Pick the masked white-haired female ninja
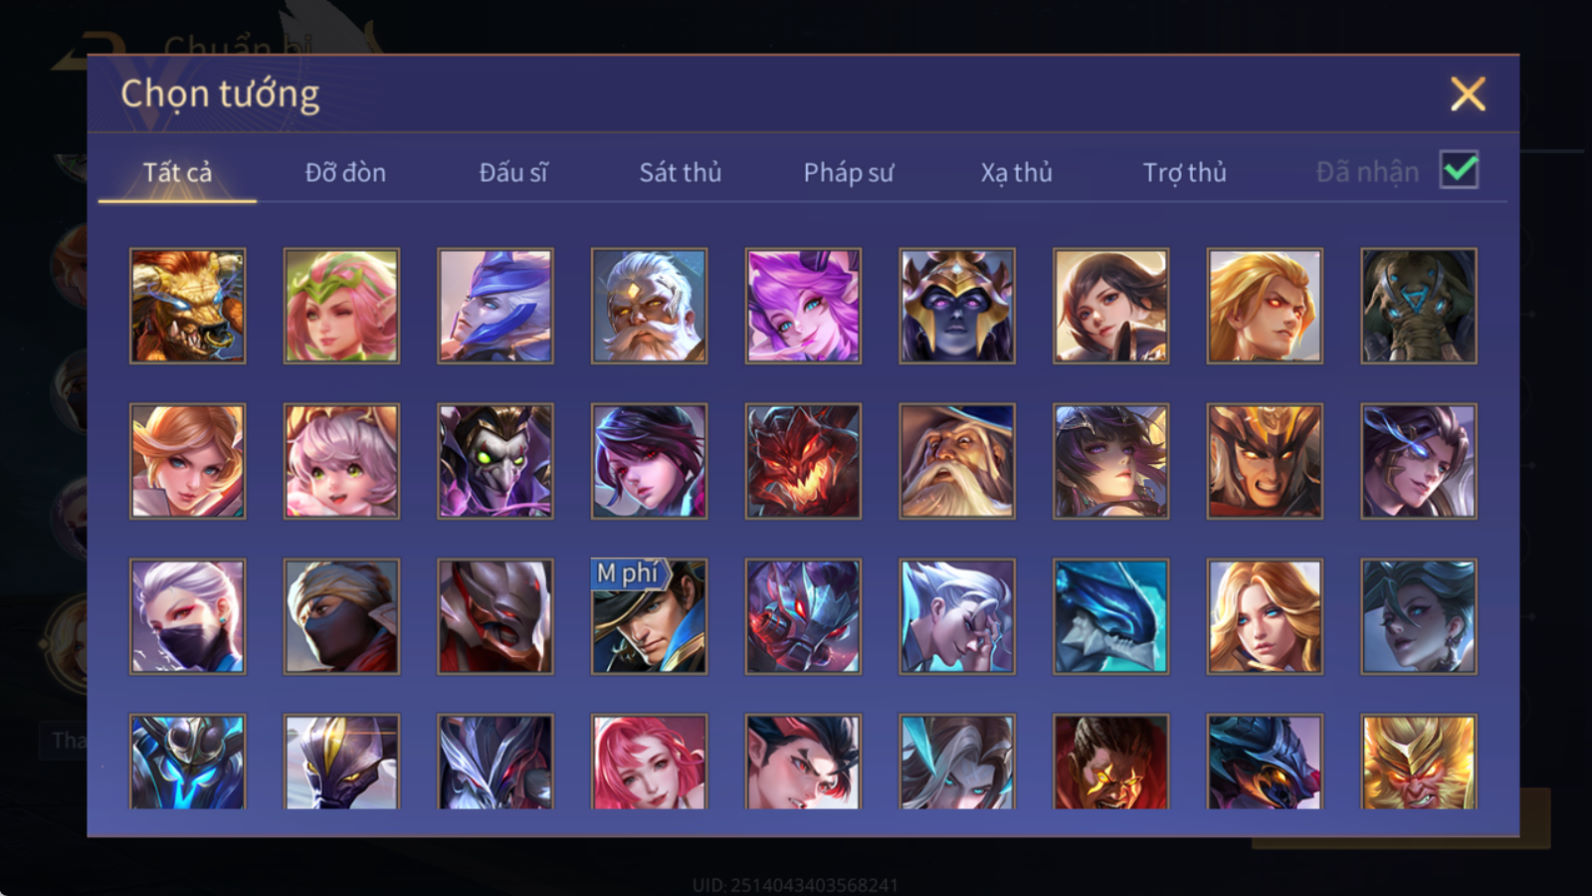Screen dimensions: 1592x896 point(188,616)
